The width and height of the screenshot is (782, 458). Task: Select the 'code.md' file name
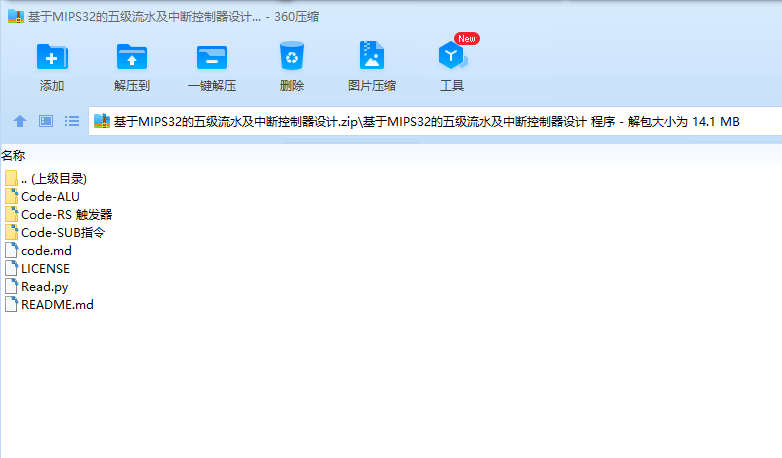coord(46,250)
